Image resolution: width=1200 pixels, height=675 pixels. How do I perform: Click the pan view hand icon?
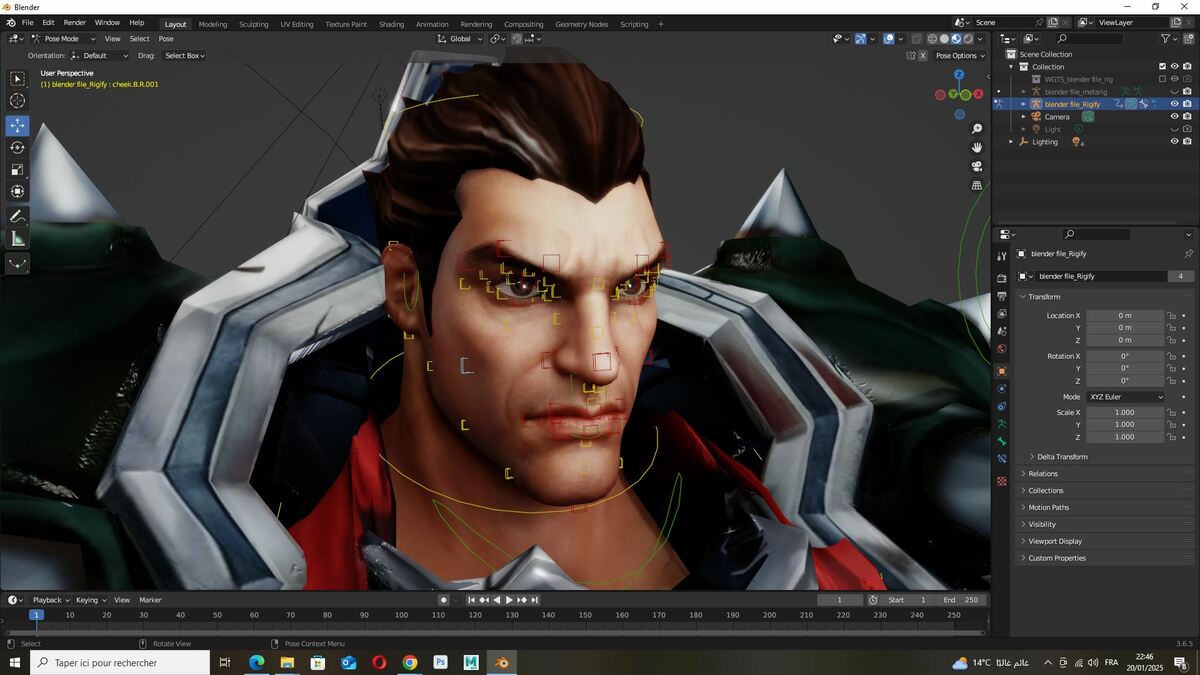977,147
